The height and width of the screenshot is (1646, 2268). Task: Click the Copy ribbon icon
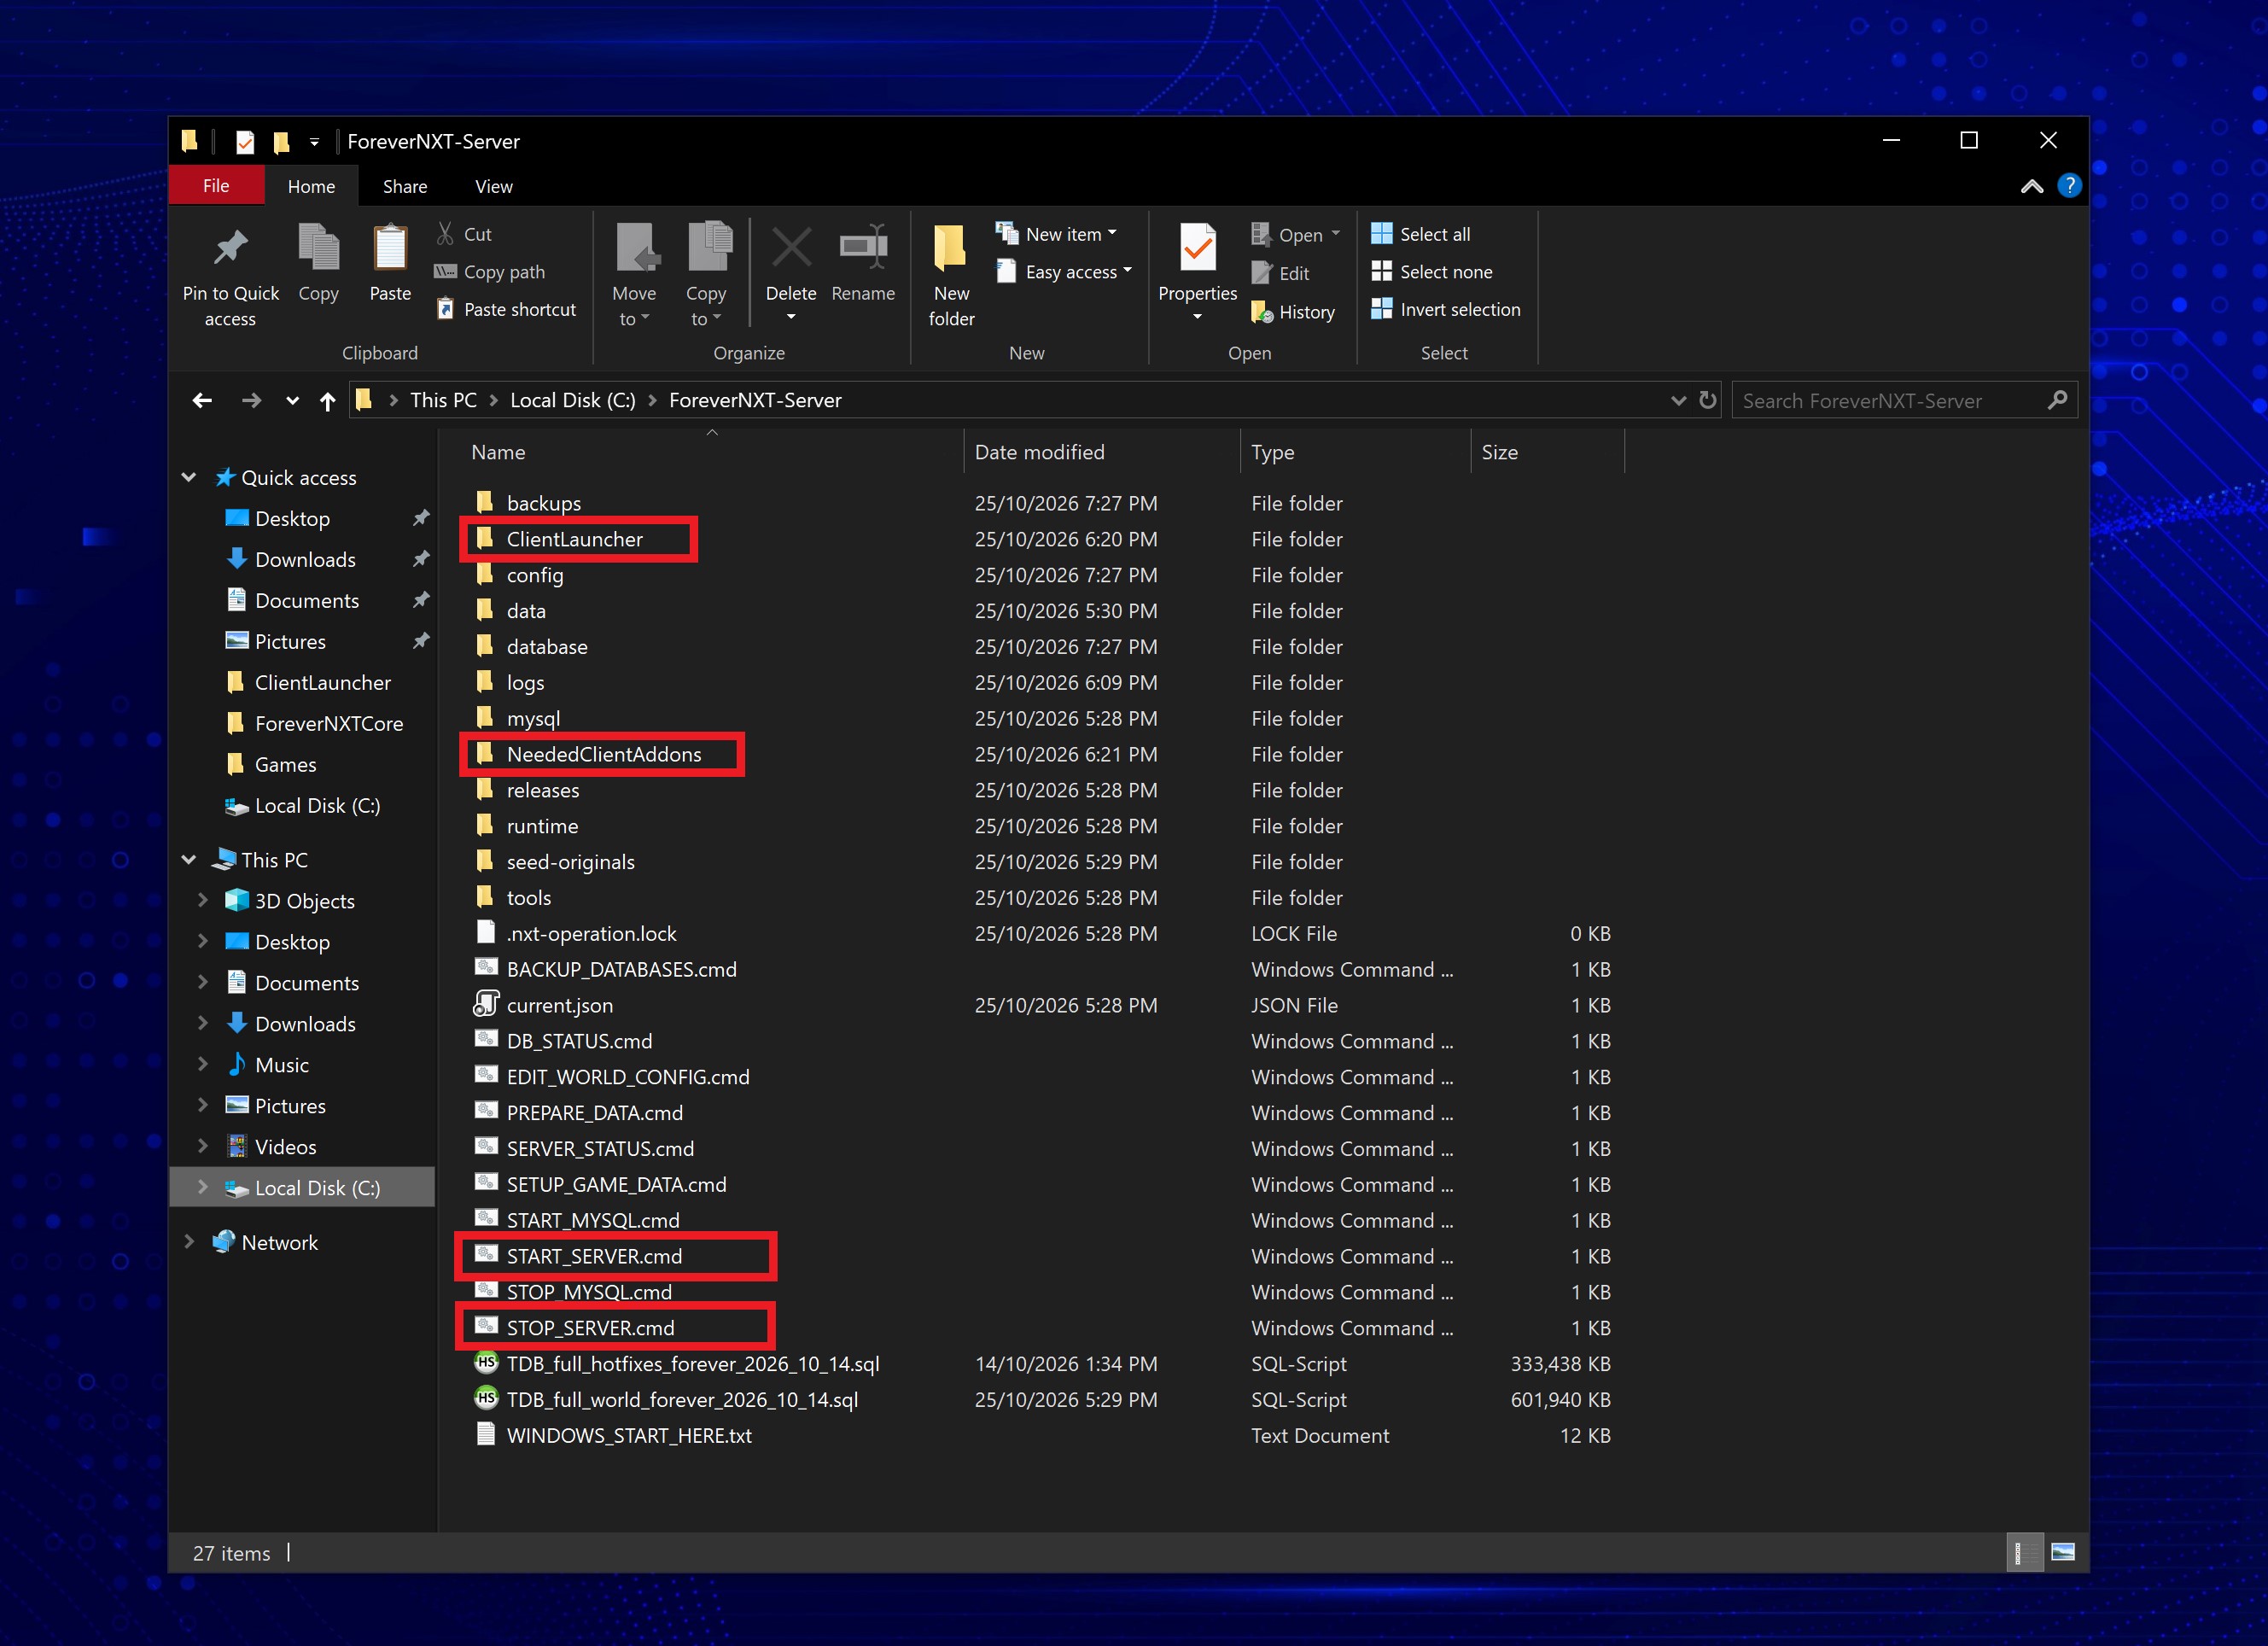[x=318, y=248]
